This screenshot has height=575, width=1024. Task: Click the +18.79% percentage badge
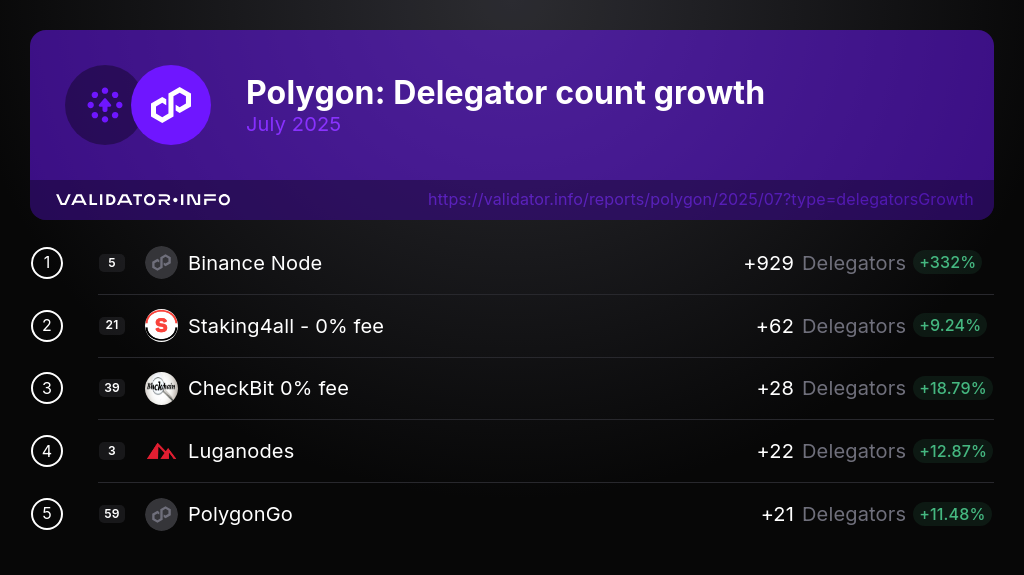point(952,388)
